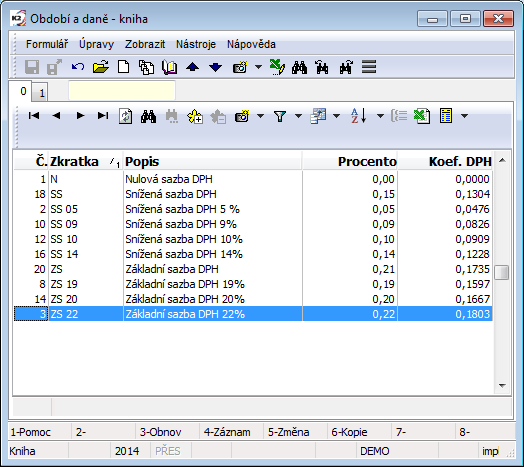Select row 'Snížená sazba DPH 10%'

[253, 239]
